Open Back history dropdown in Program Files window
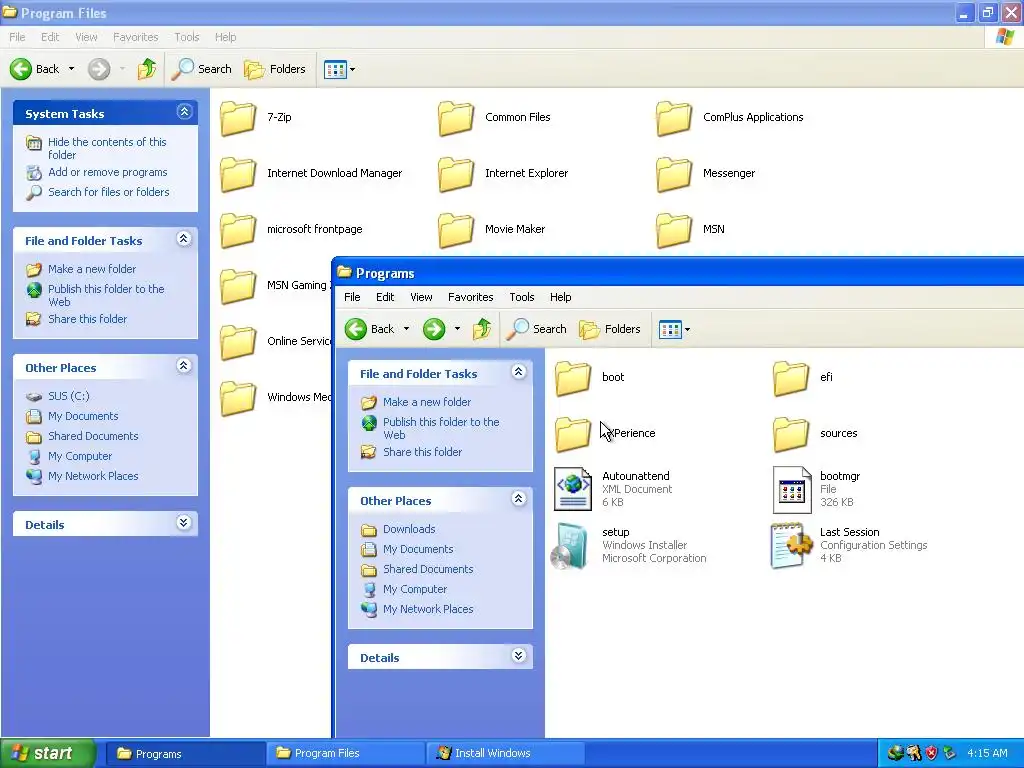This screenshot has width=1024, height=768. point(71,69)
